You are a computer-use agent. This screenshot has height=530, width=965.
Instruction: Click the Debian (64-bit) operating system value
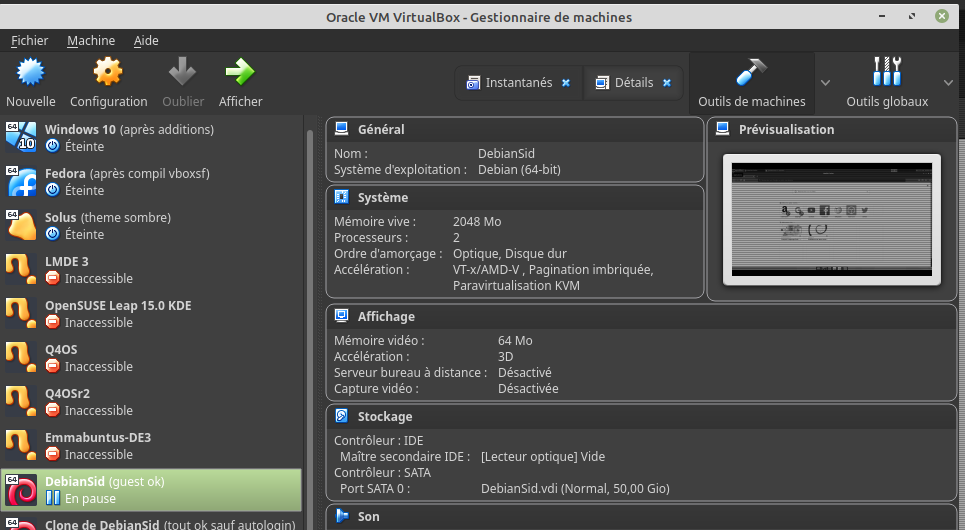[x=519, y=170]
